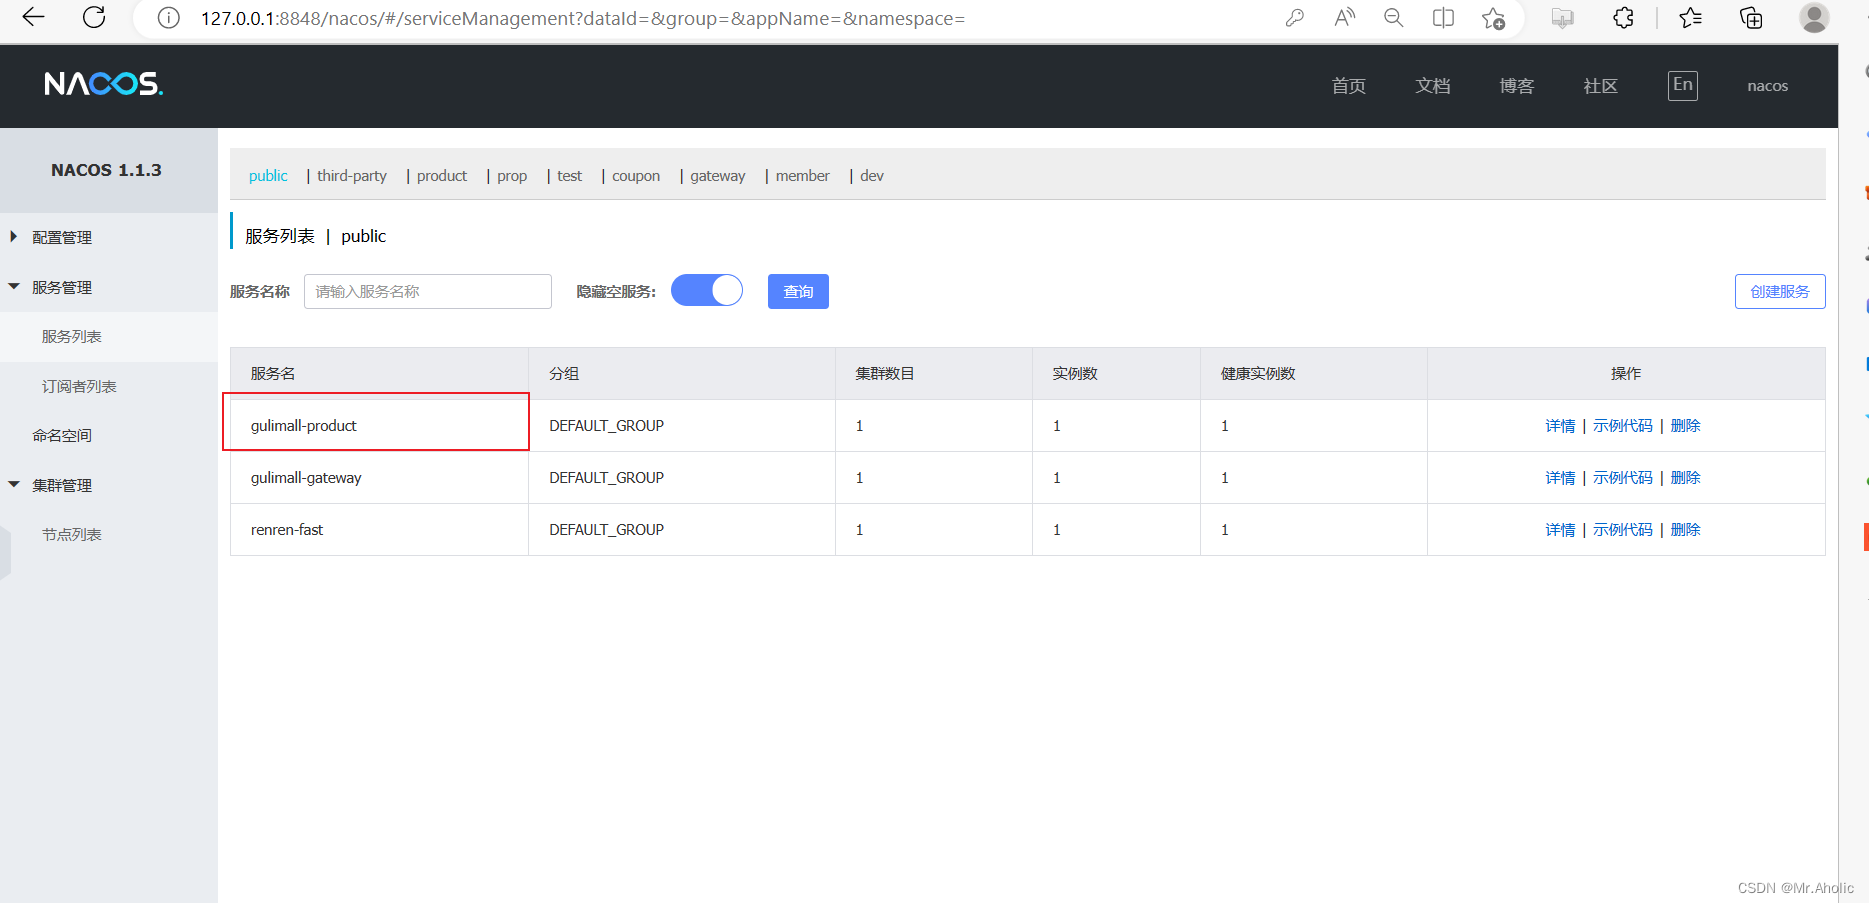Open the 博客 header menu item
The width and height of the screenshot is (1869, 903).
(x=1517, y=86)
